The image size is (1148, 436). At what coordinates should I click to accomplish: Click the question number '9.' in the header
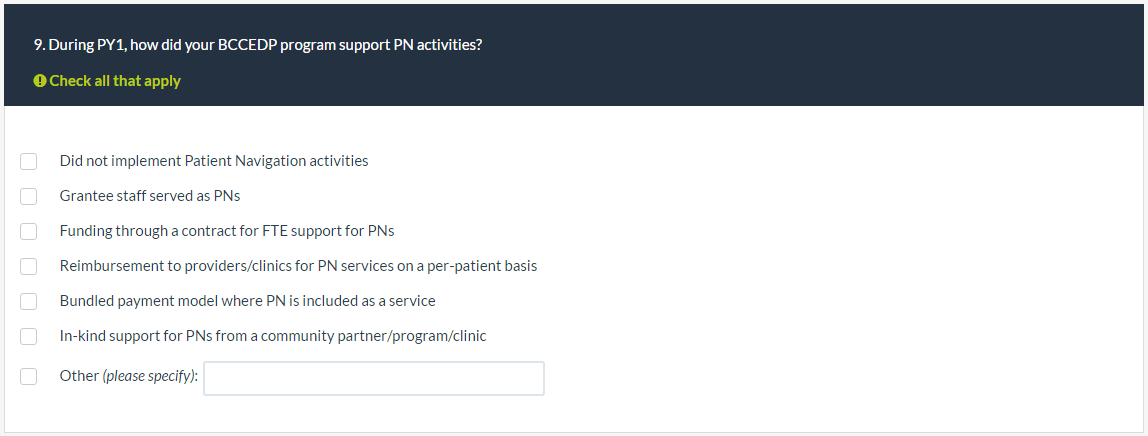tap(40, 45)
